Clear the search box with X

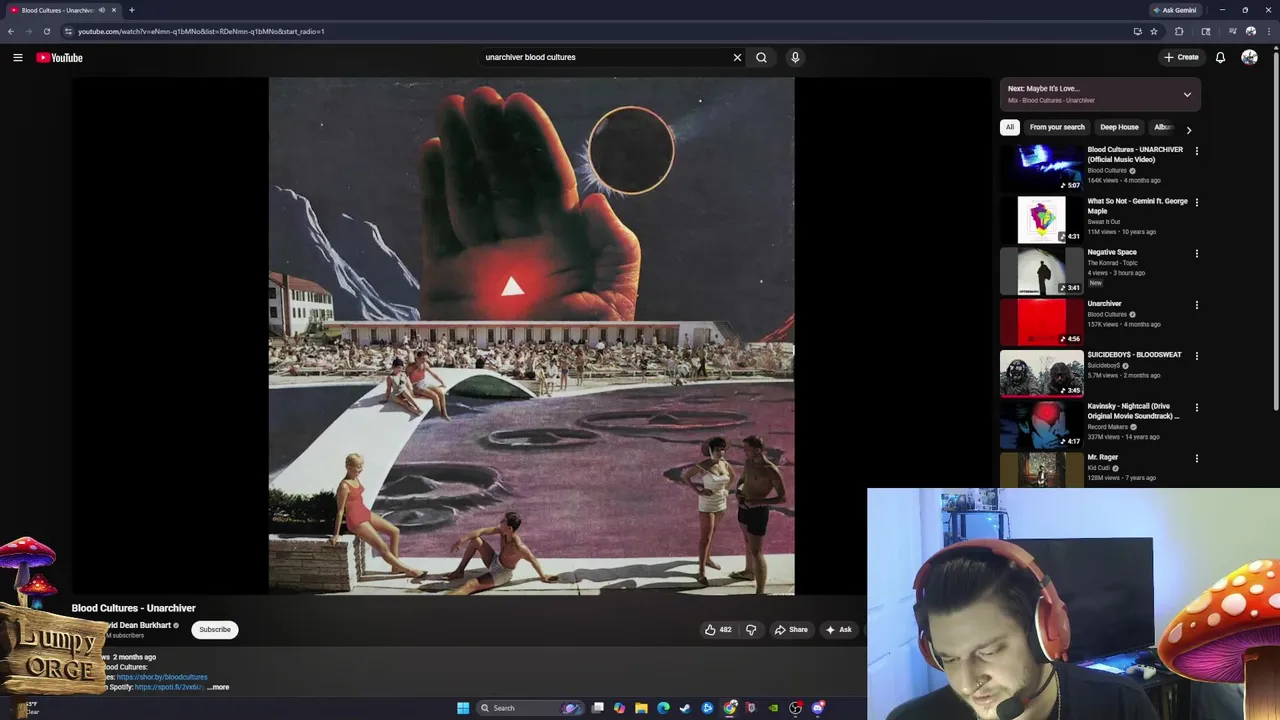737,57
